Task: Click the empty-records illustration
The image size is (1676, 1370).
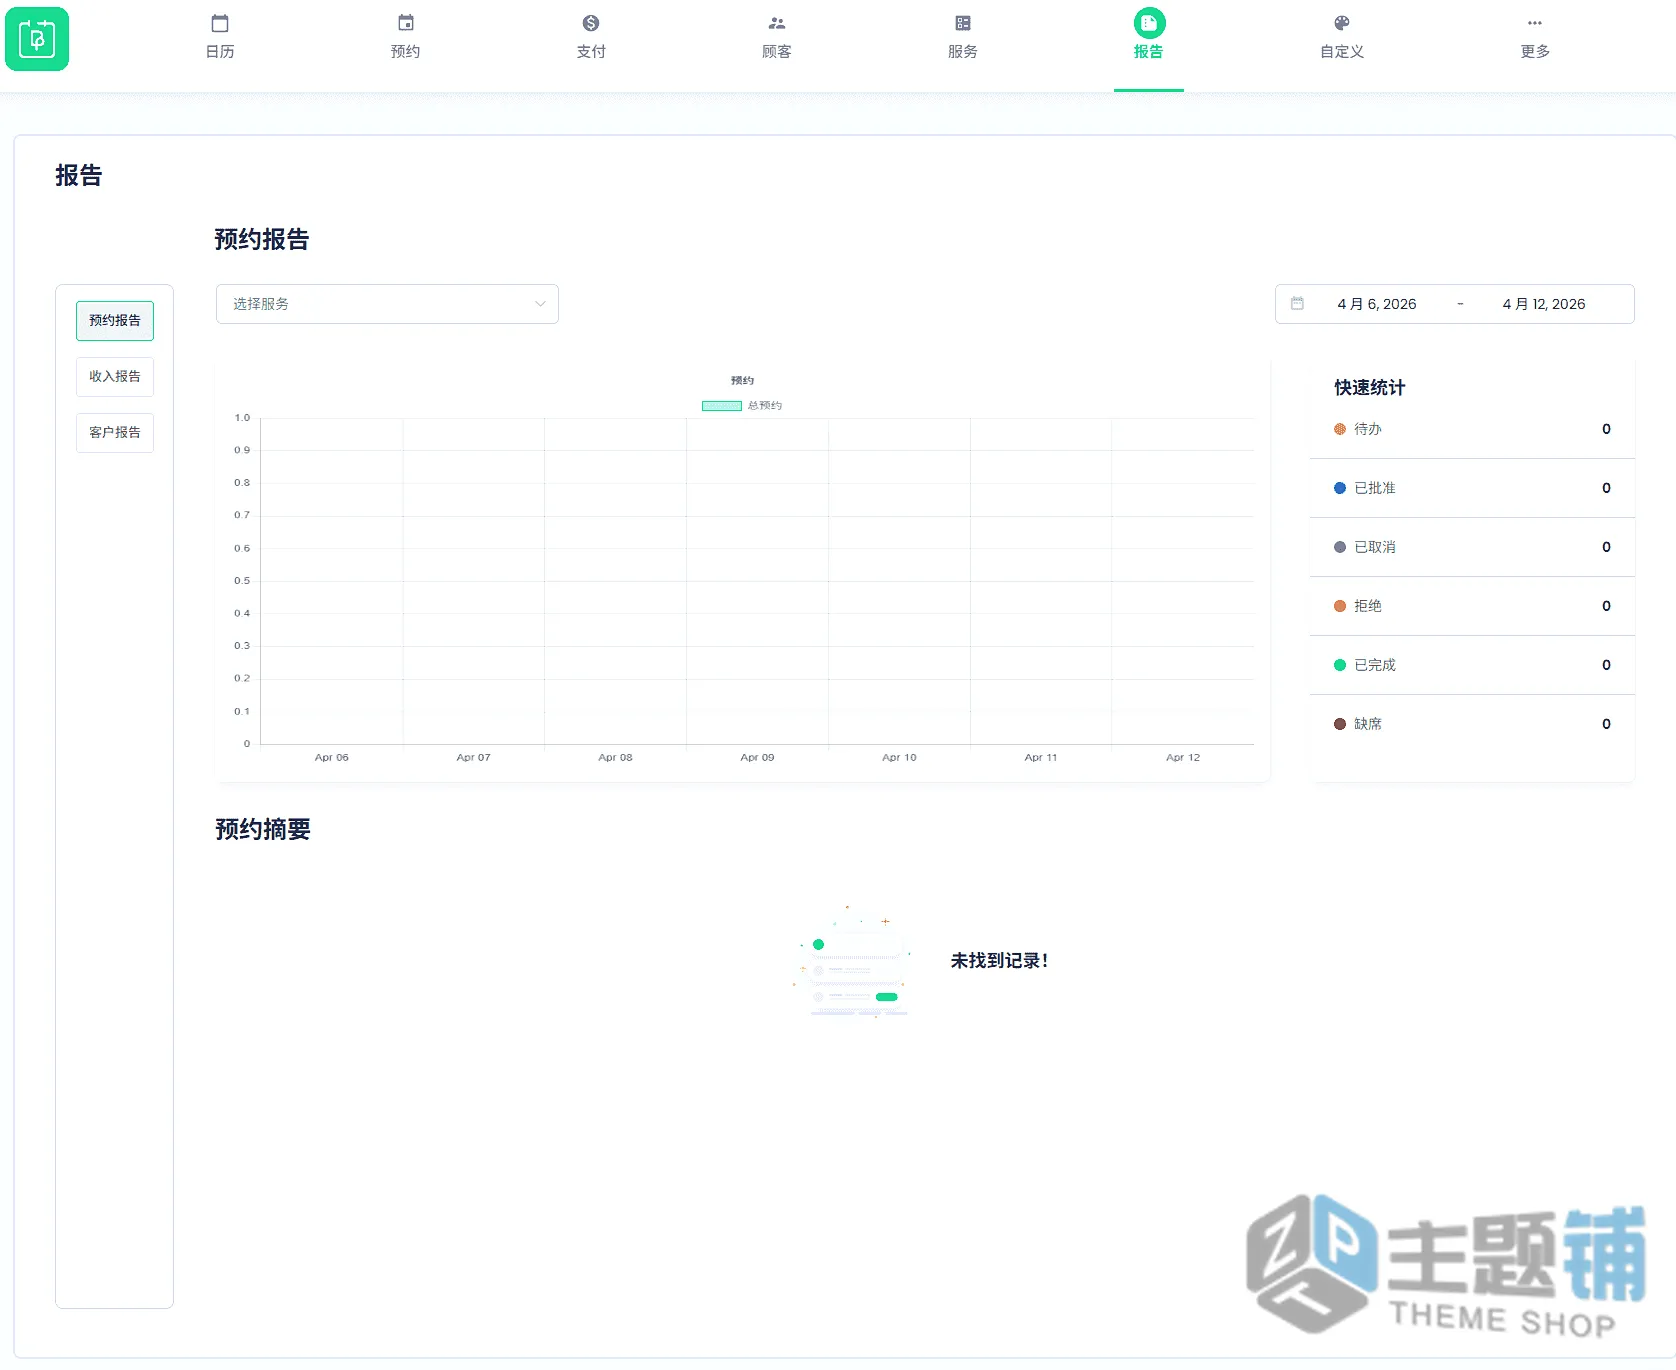Action: pyautogui.click(x=853, y=961)
